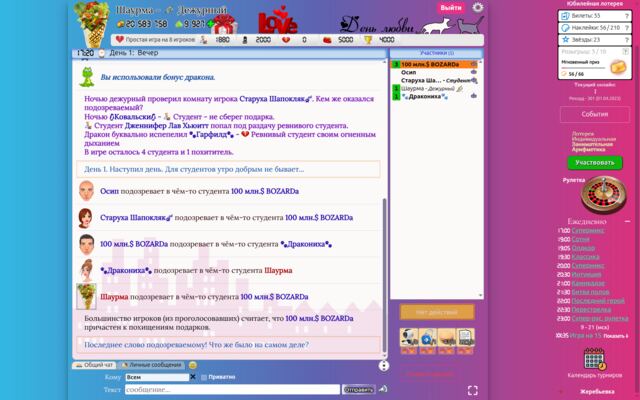Click the Кому recipient field showing Всем

point(157,377)
